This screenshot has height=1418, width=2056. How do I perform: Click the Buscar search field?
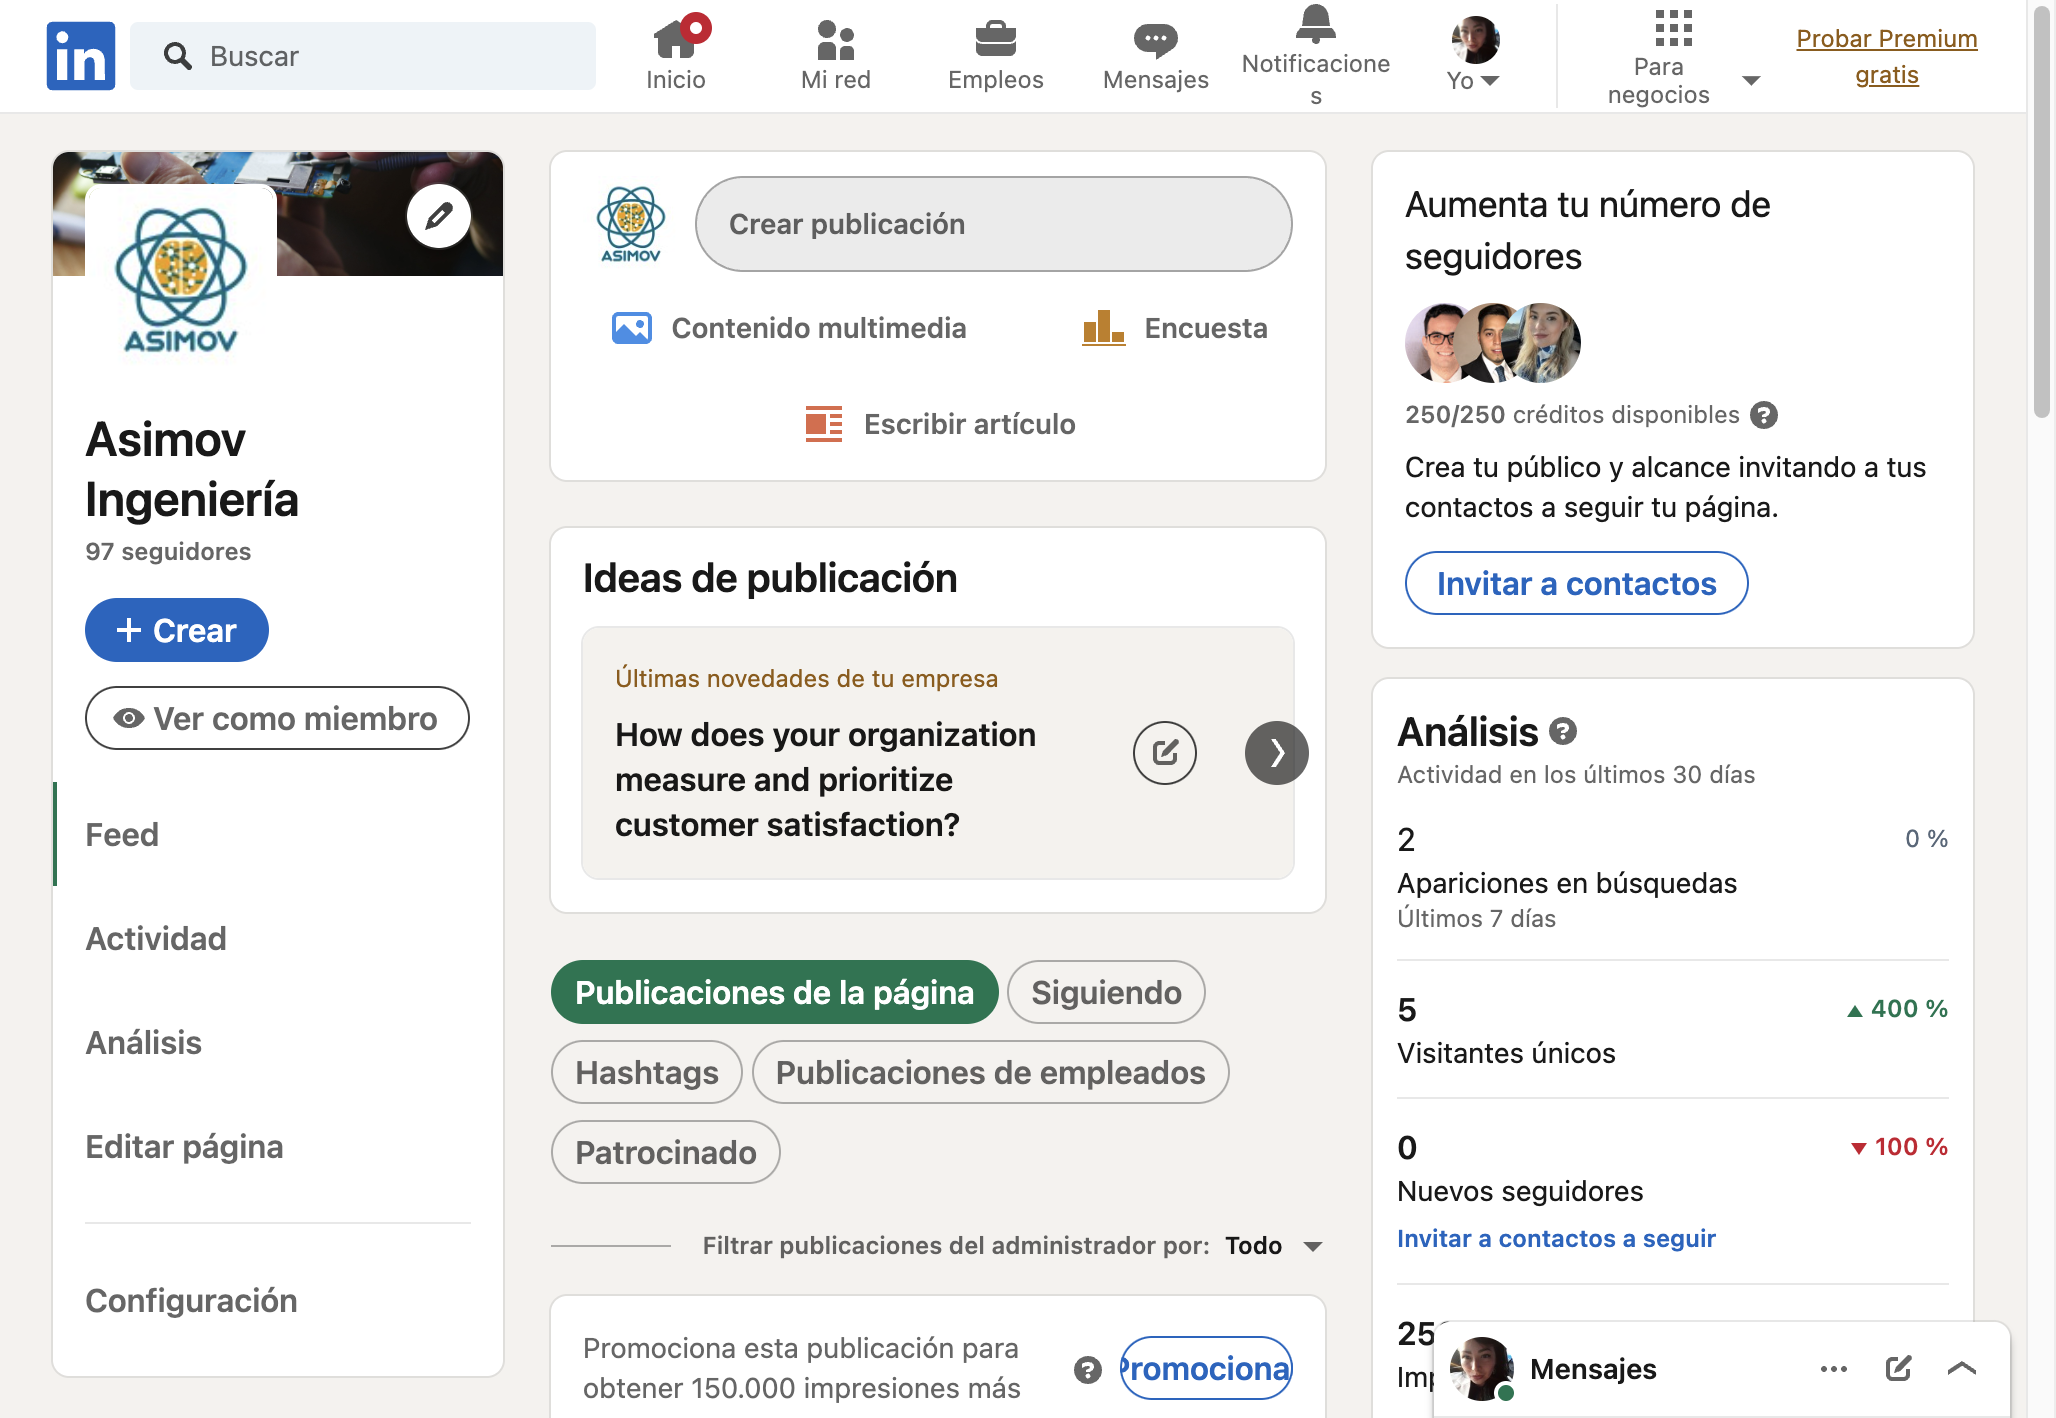click(x=363, y=56)
